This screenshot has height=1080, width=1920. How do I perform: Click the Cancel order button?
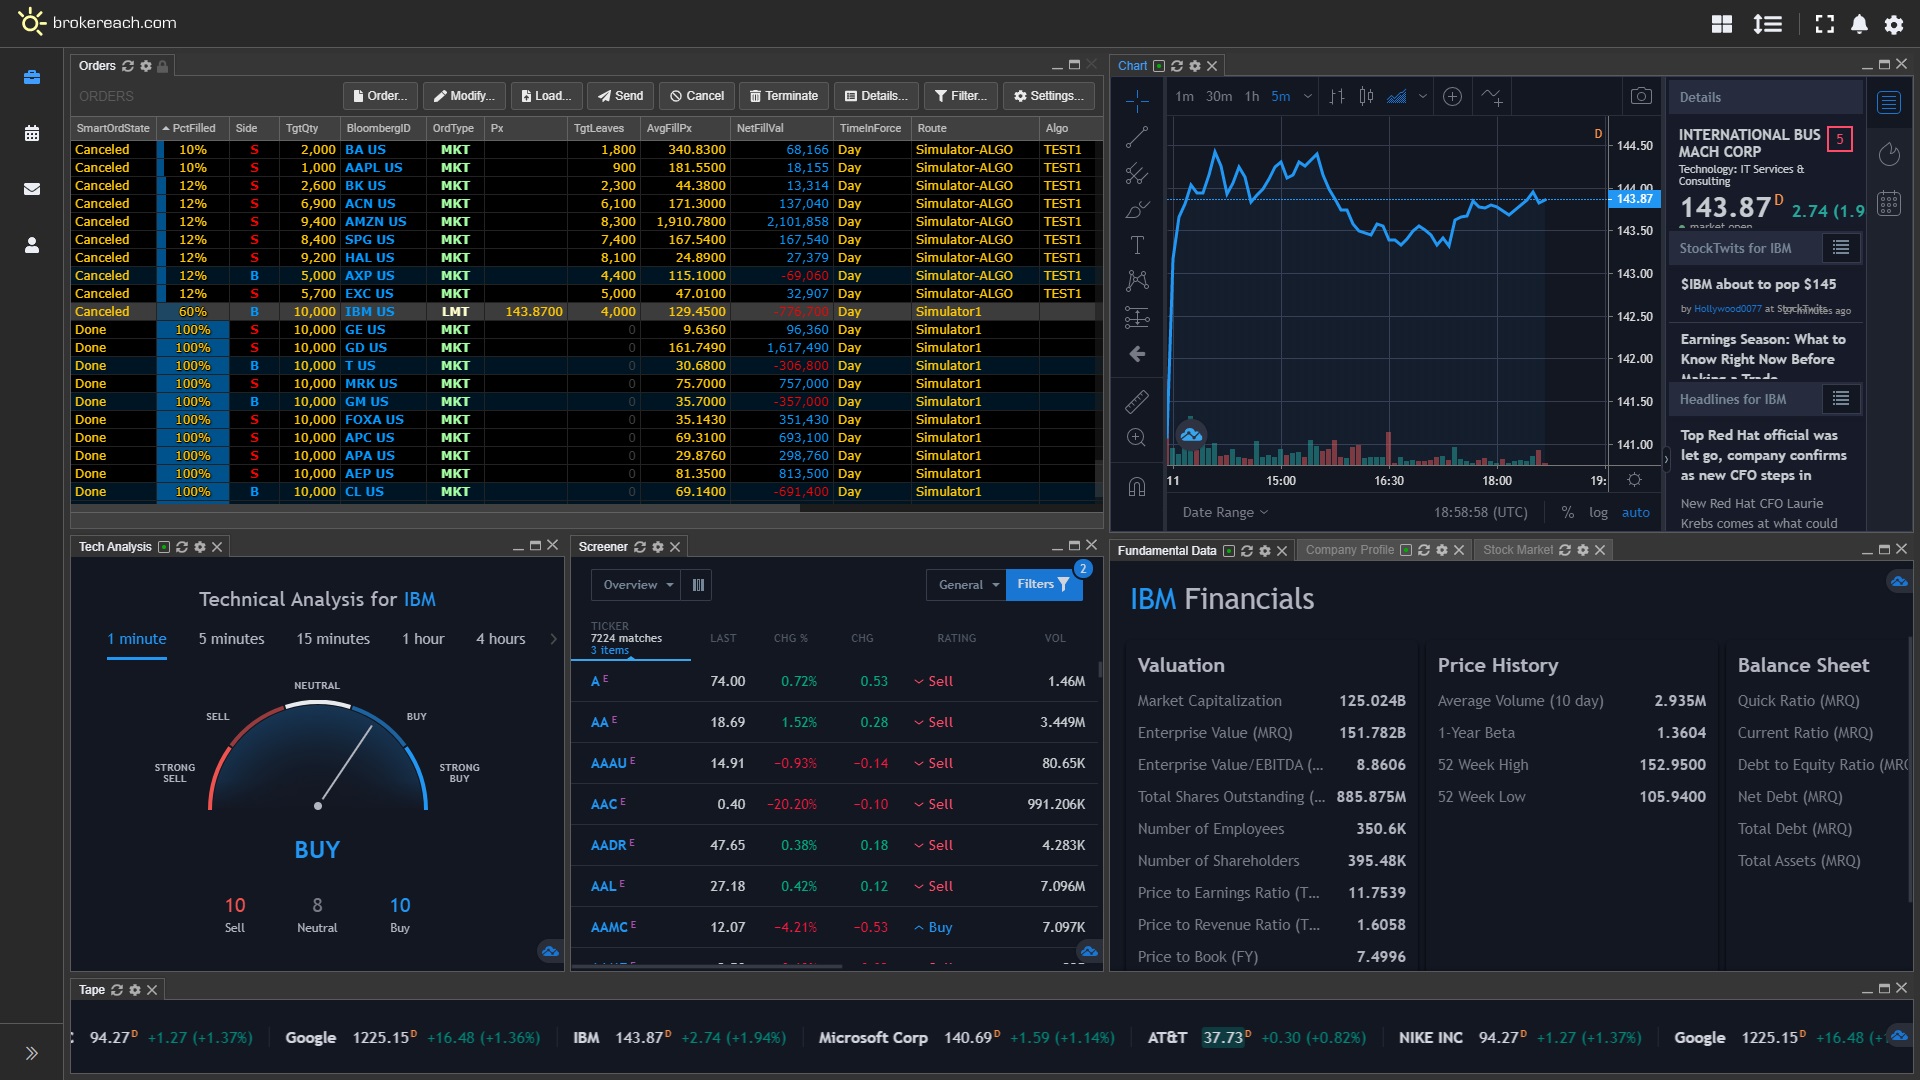point(697,96)
